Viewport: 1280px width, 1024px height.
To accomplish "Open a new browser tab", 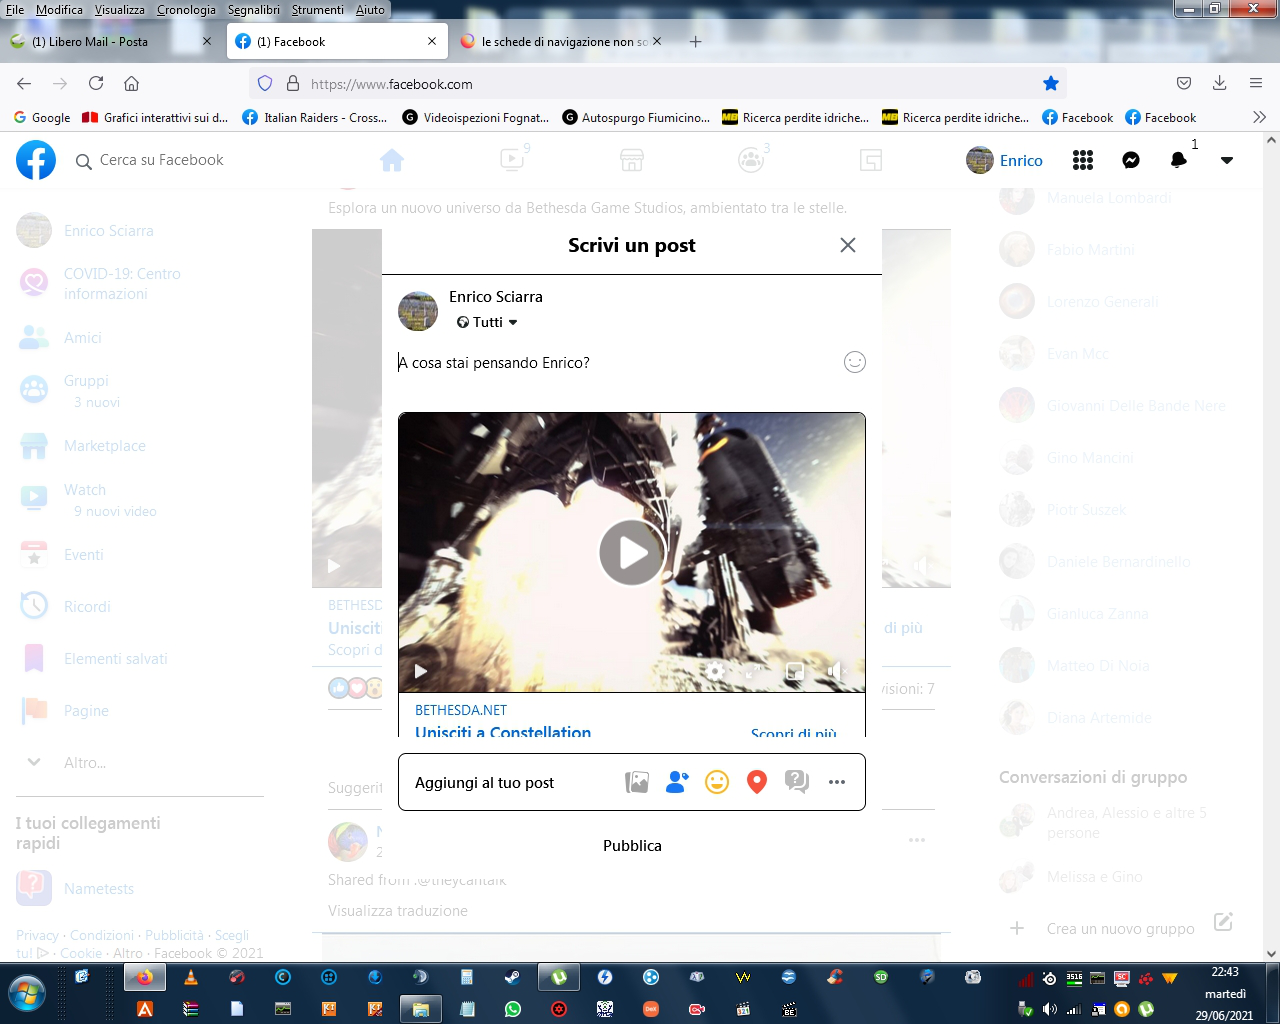I will pyautogui.click(x=695, y=42).
